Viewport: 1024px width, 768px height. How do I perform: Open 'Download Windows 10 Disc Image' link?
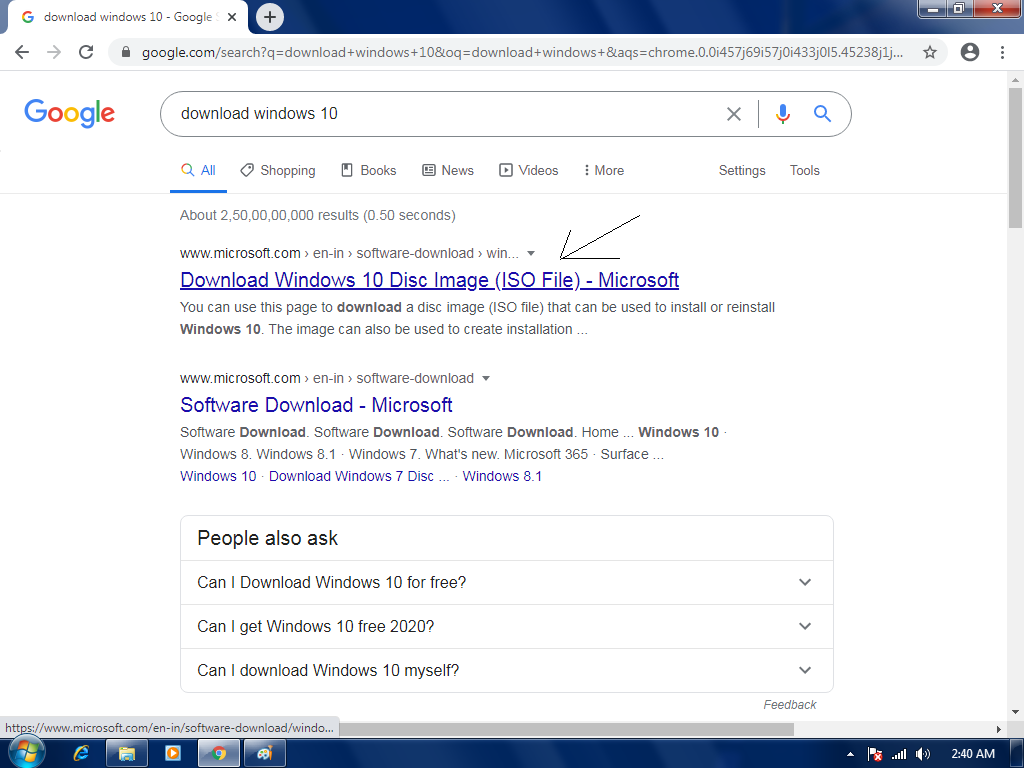[x=428, y=280]
